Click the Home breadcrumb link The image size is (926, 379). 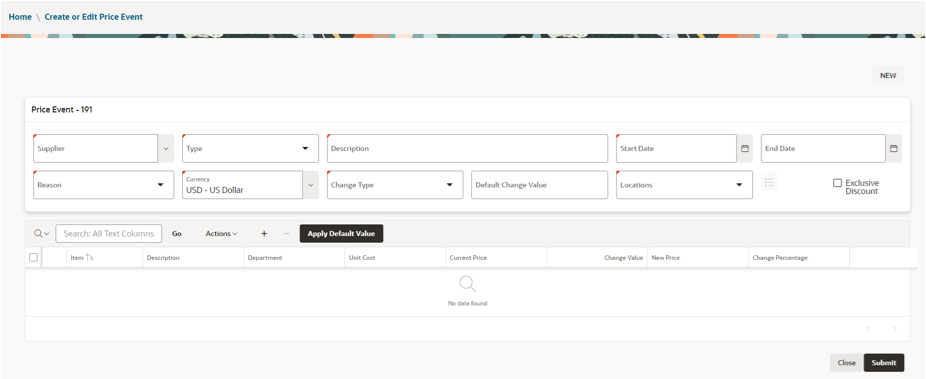click(x=20, y=17)
